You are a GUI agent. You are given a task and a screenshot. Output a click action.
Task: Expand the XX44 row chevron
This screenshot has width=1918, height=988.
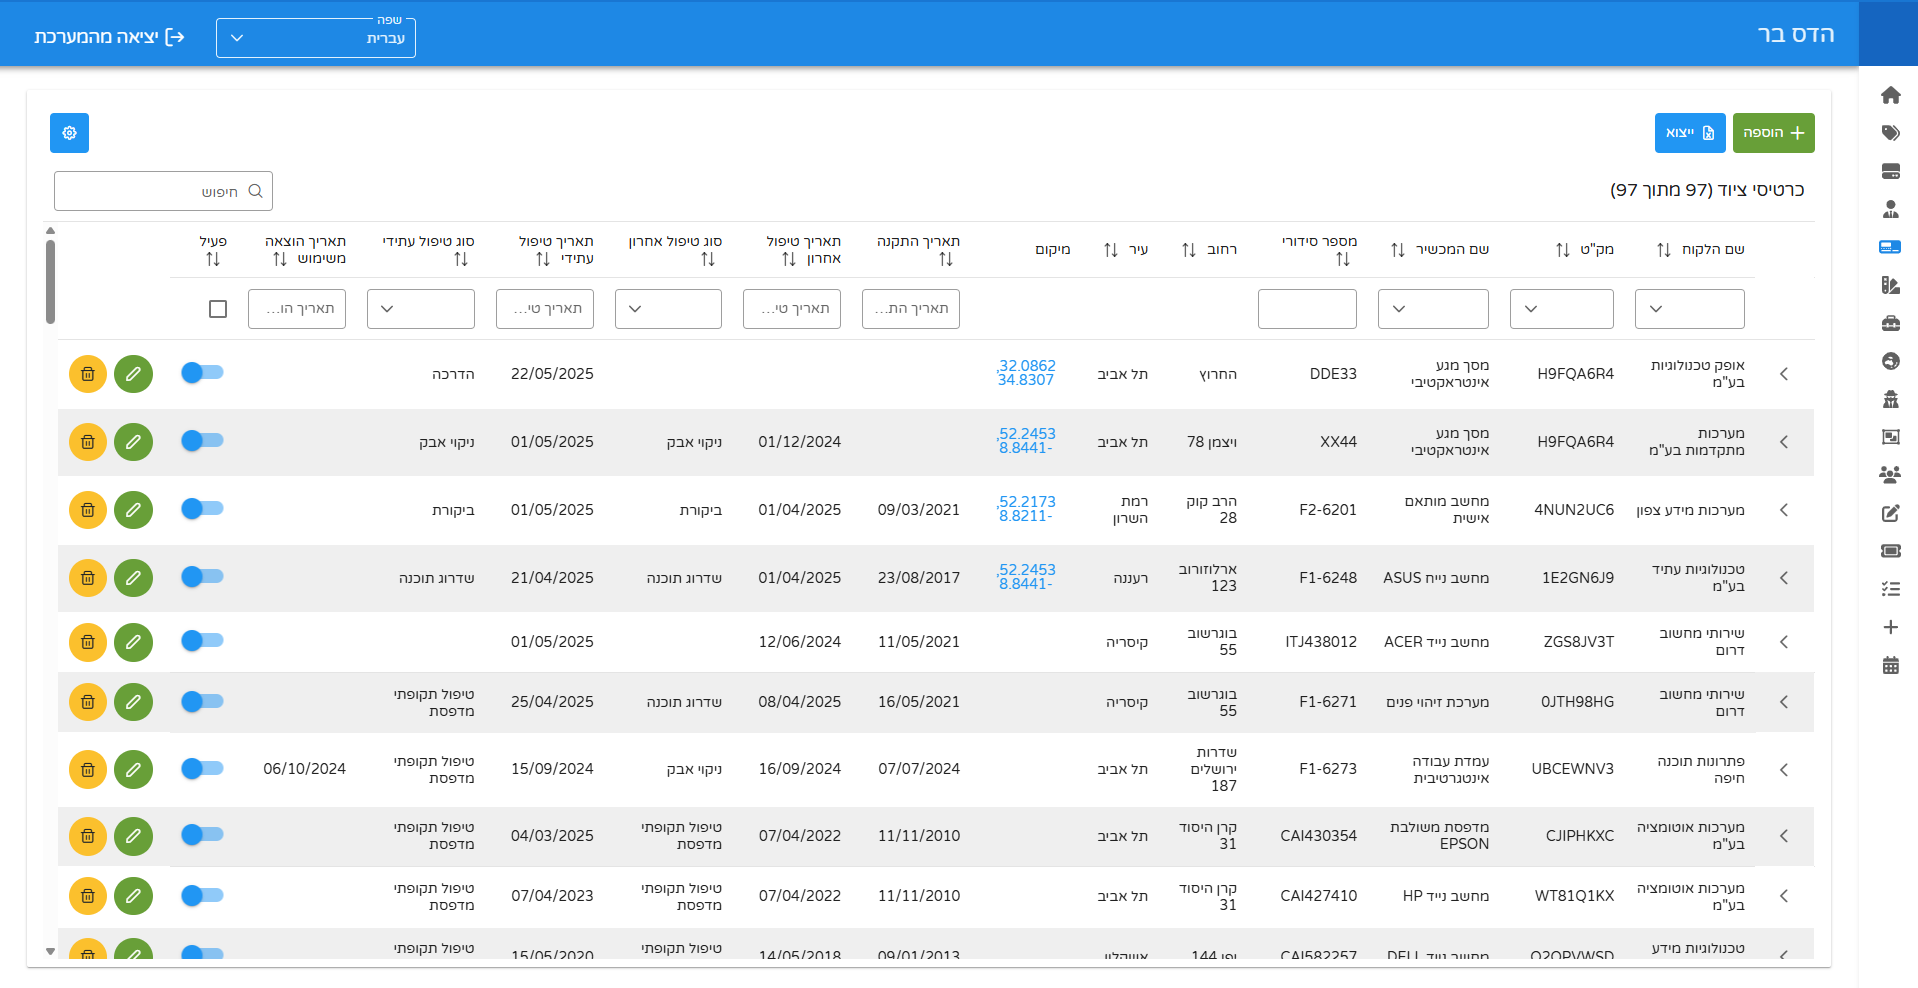[1784, 442]
